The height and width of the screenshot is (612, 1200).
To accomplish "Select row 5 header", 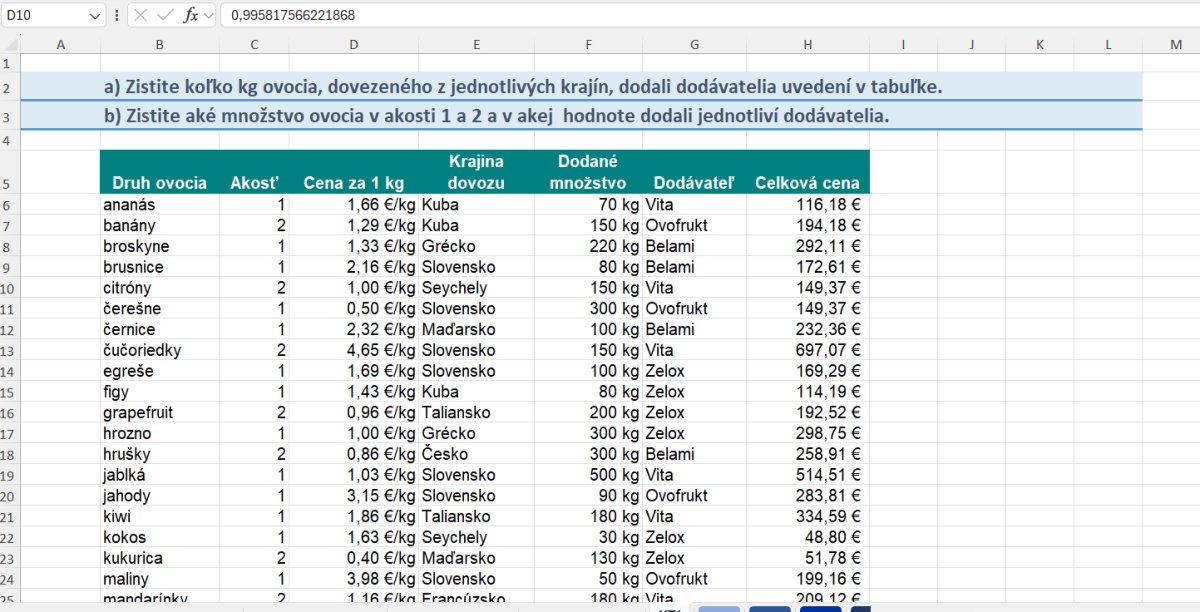I will point(10,171).
